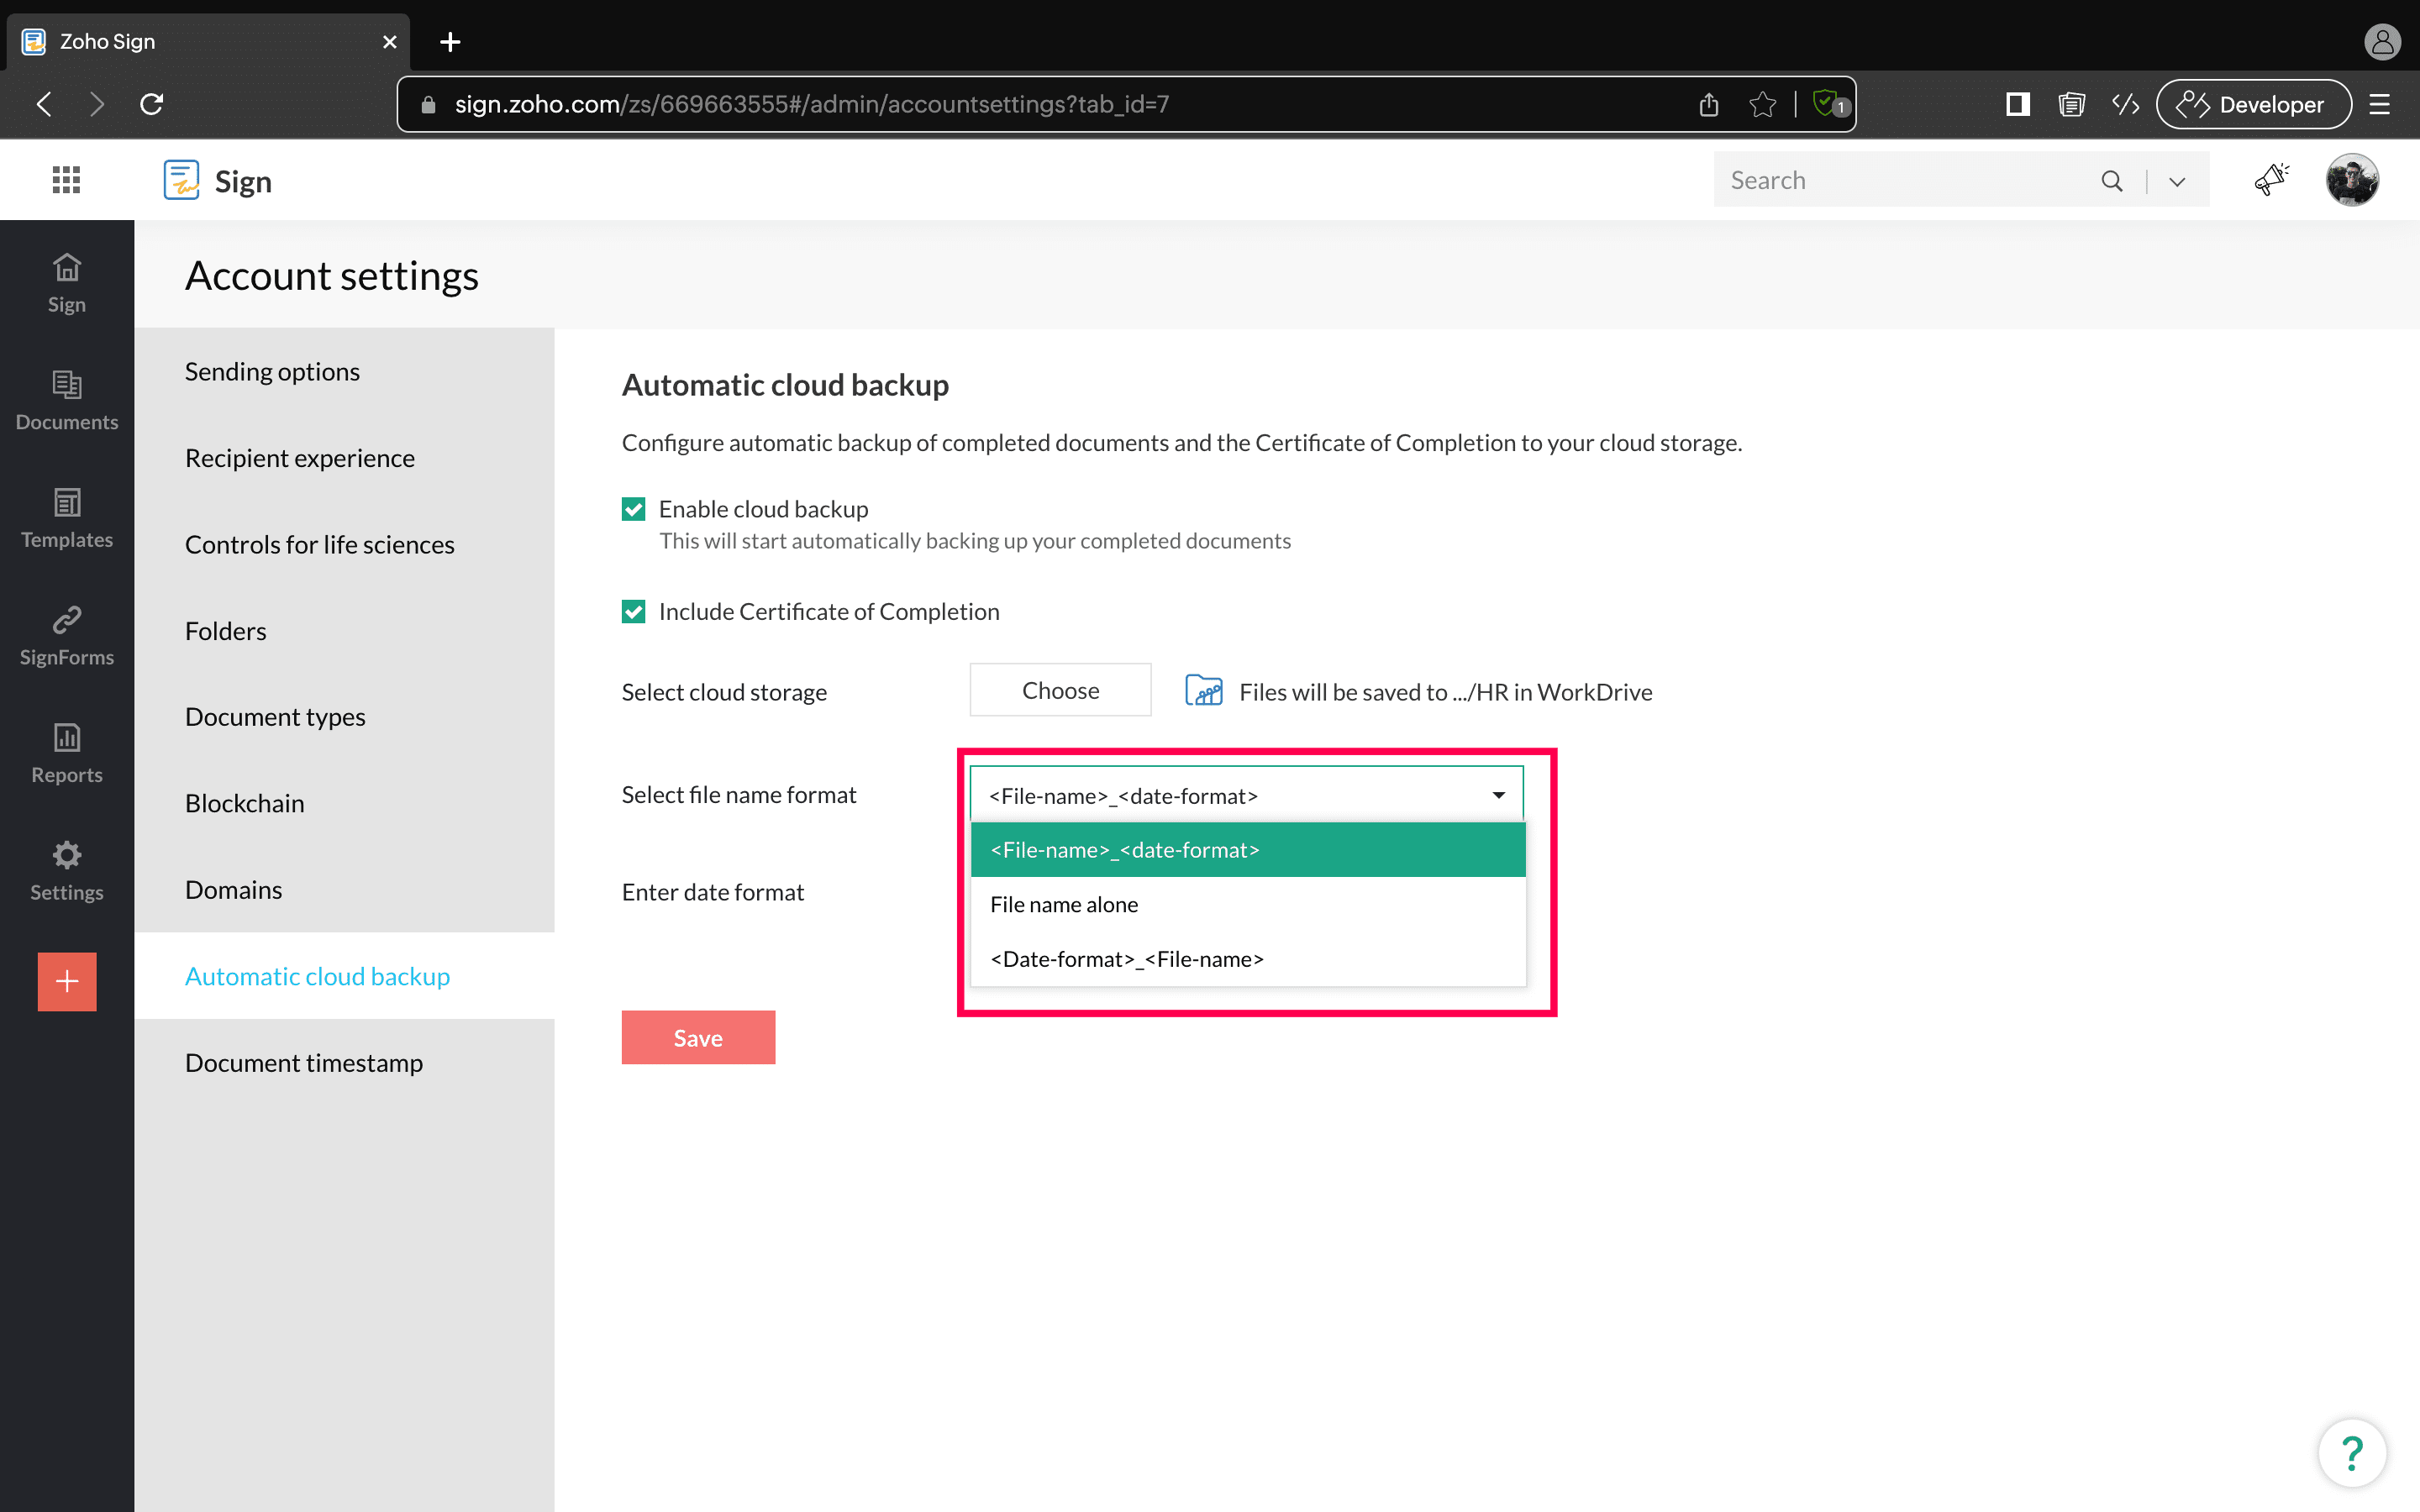Screen dimensions: 2420x1512
Task: Click the Save button
Action: (698, 1037)
